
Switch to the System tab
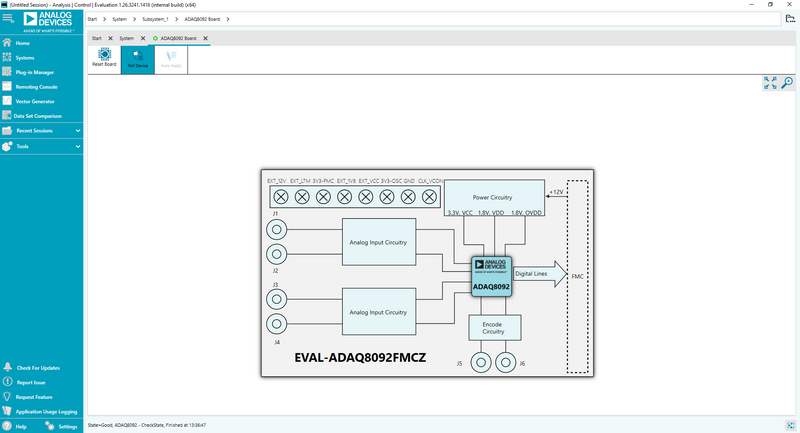click(x=127, y=38)
